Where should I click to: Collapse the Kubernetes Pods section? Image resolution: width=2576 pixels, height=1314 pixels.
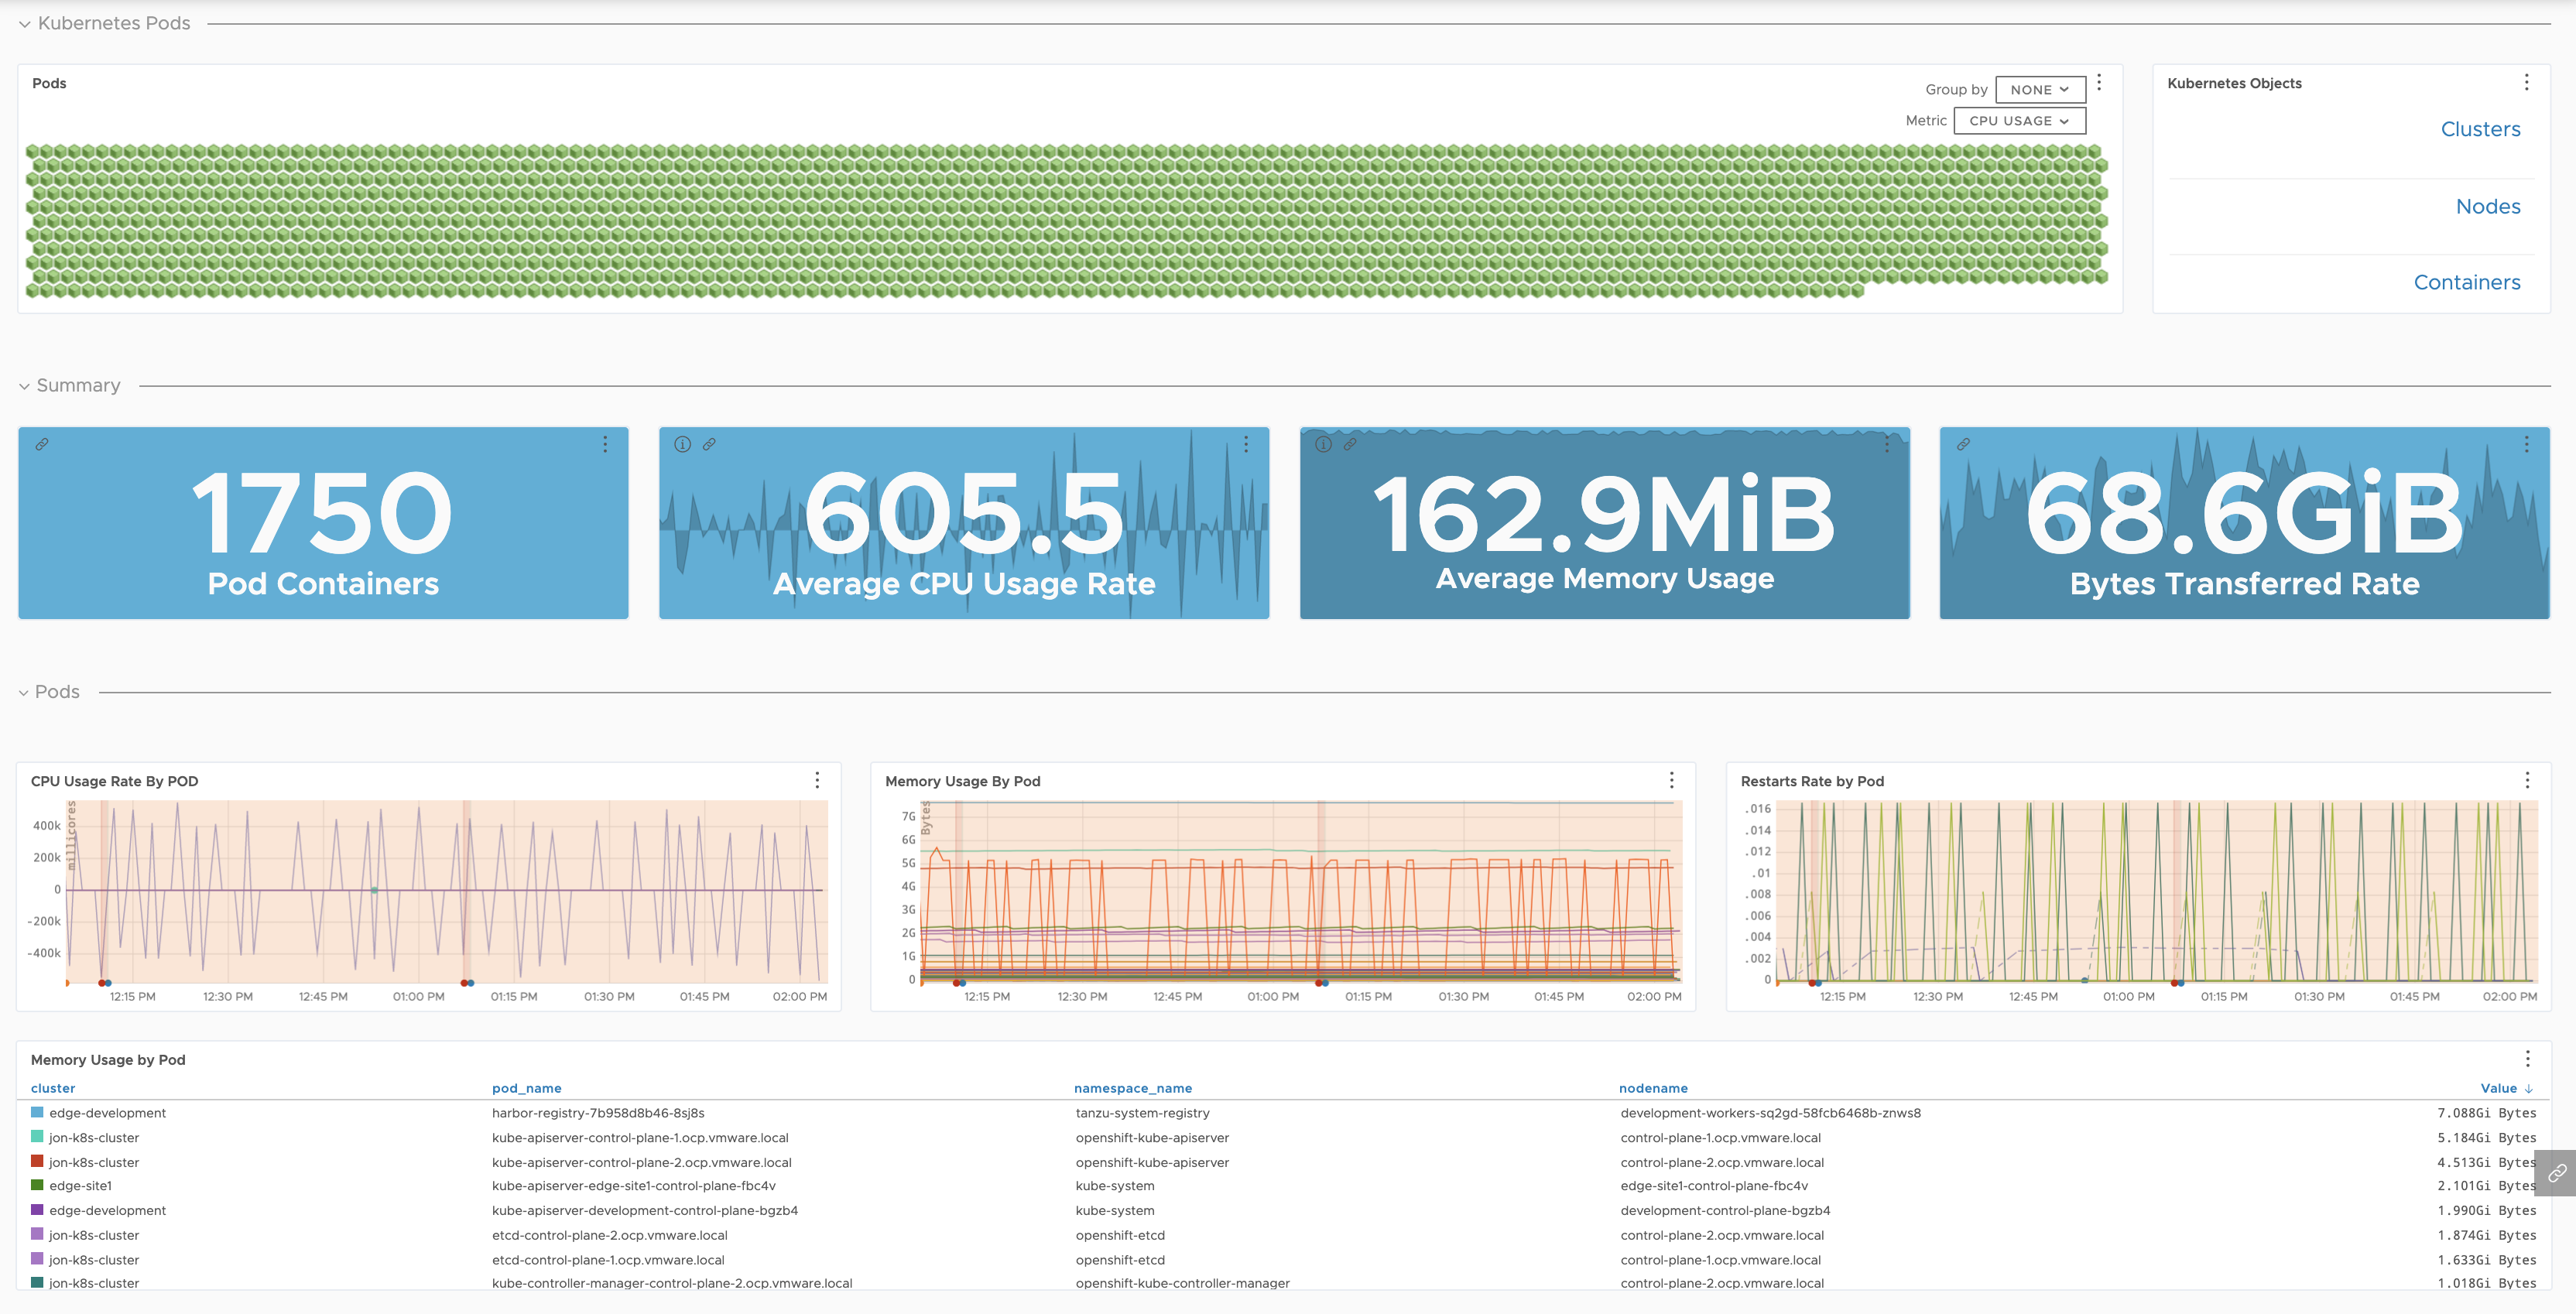(x=24, y=24)
